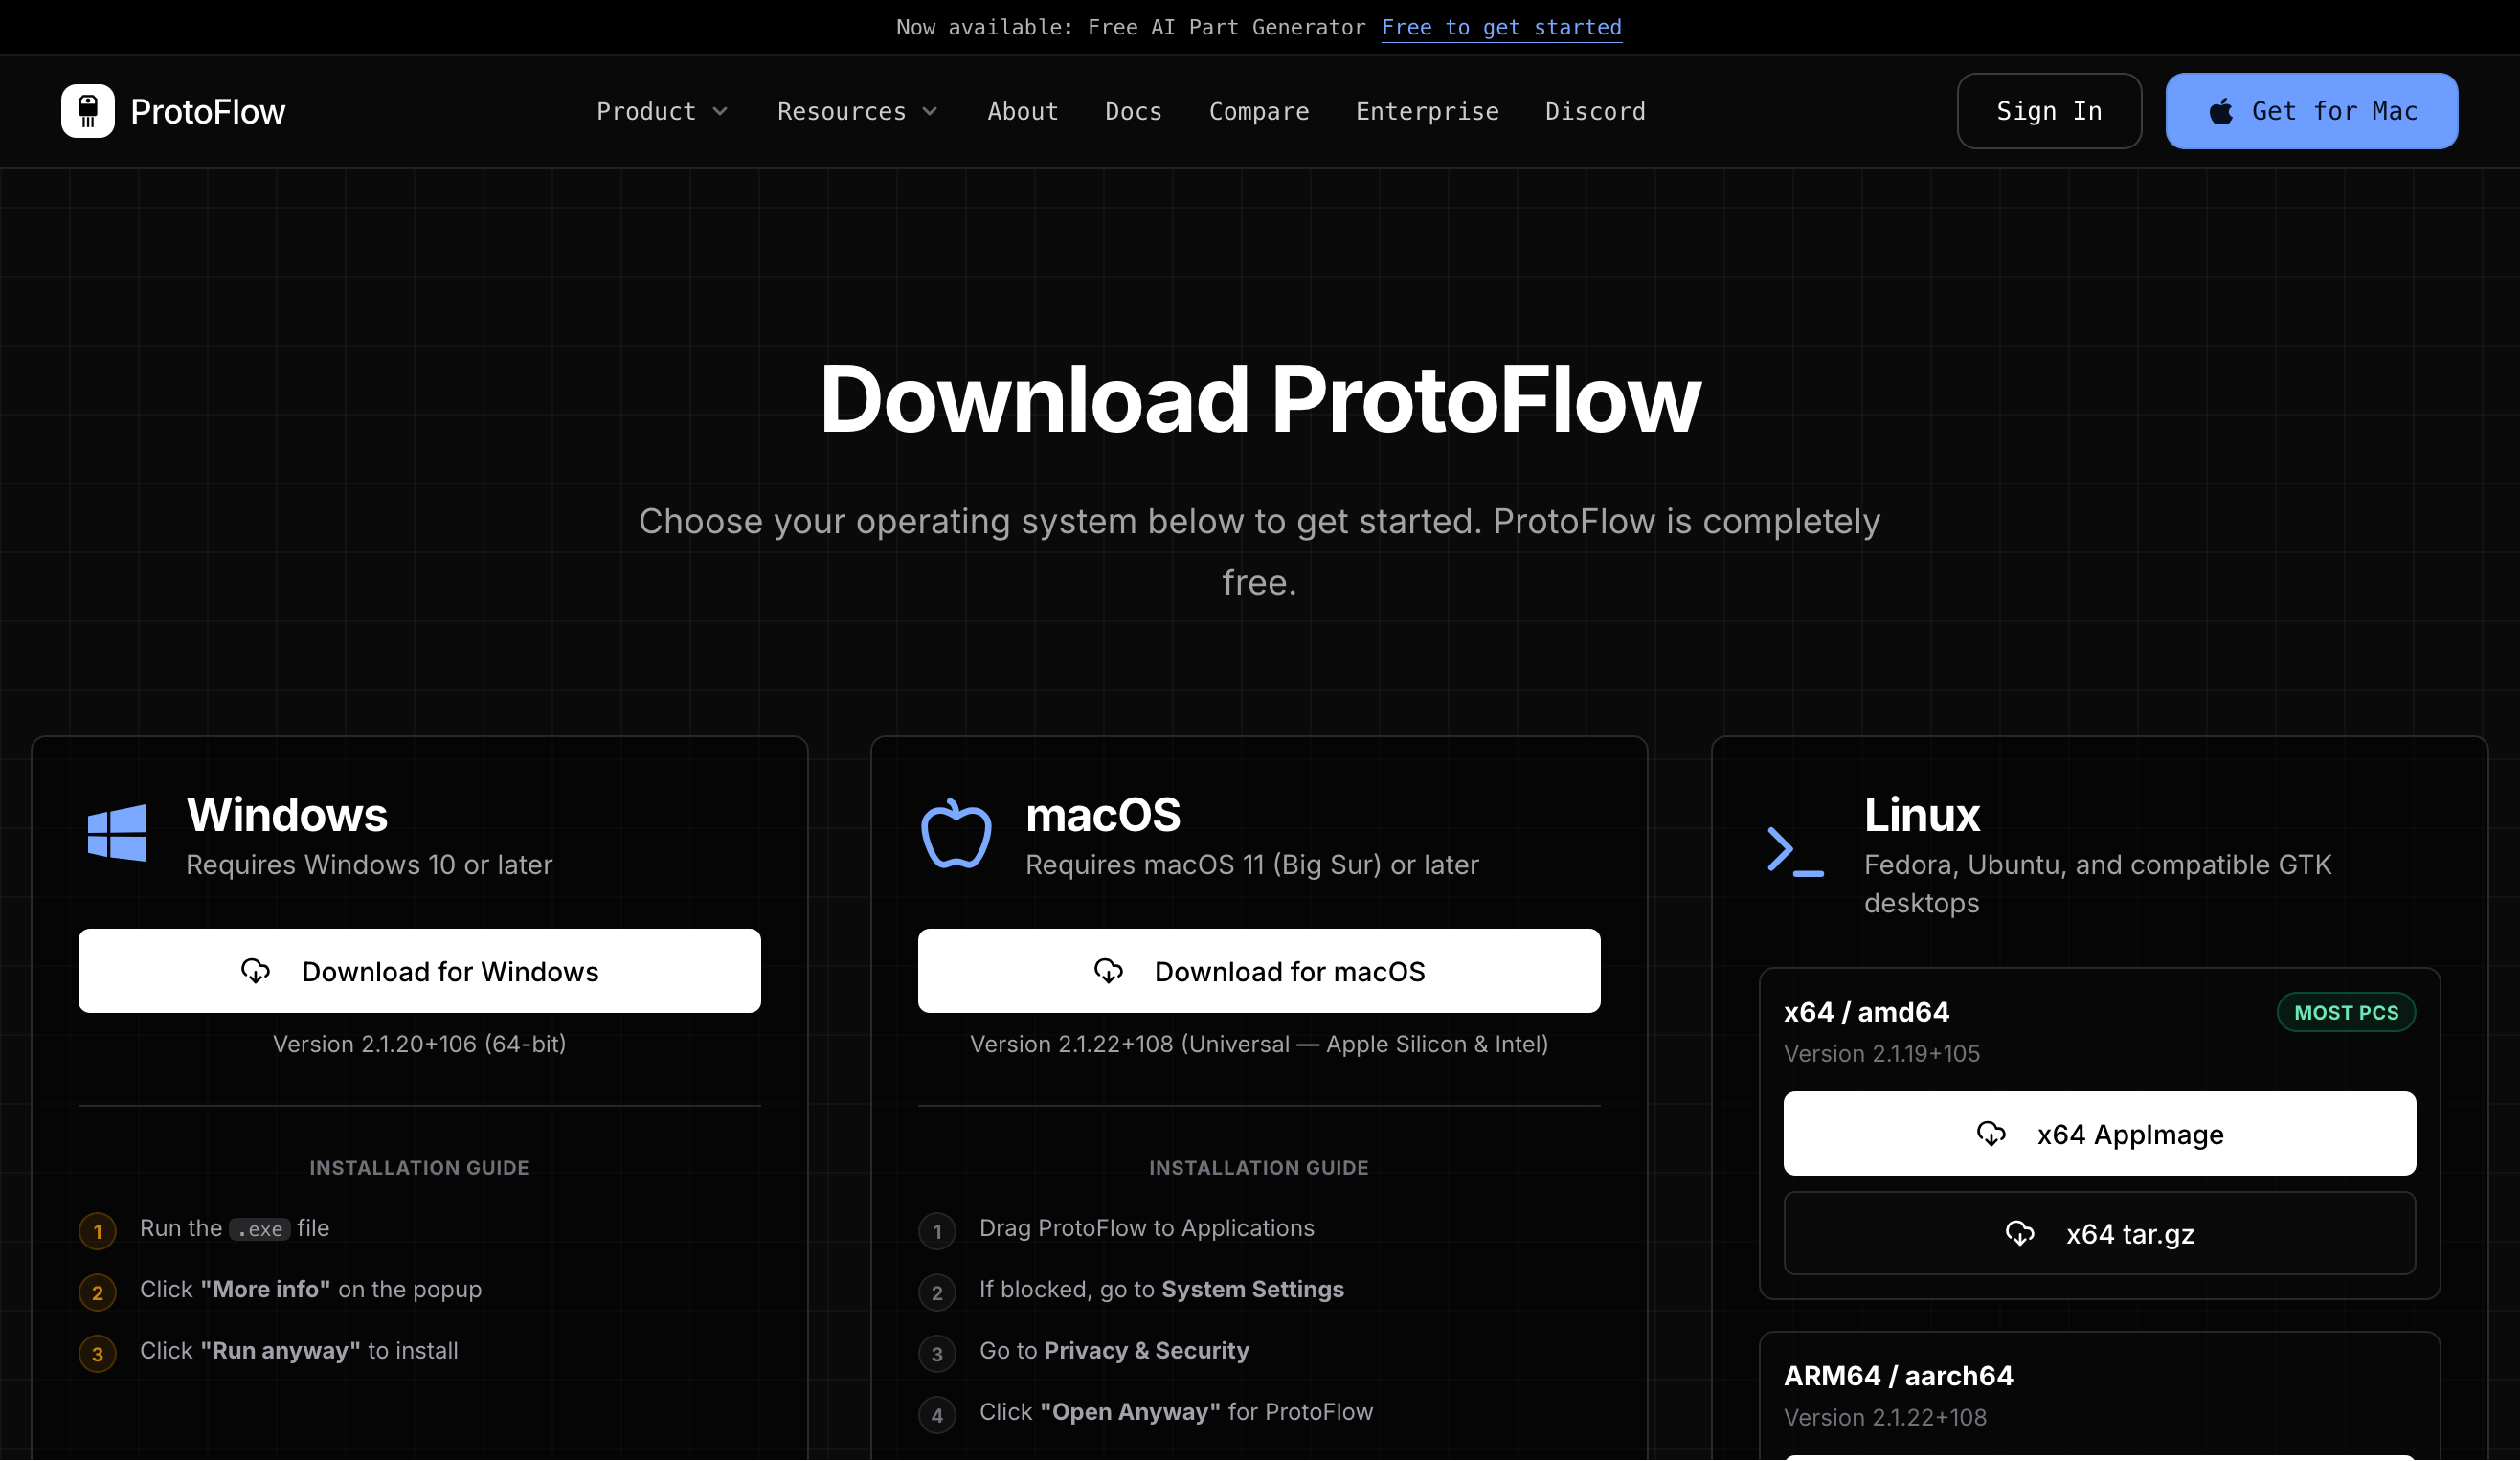This screenshot has width=2520, height=1461.
Task: Open the Docs page
Action: (x=1134, y=111)
